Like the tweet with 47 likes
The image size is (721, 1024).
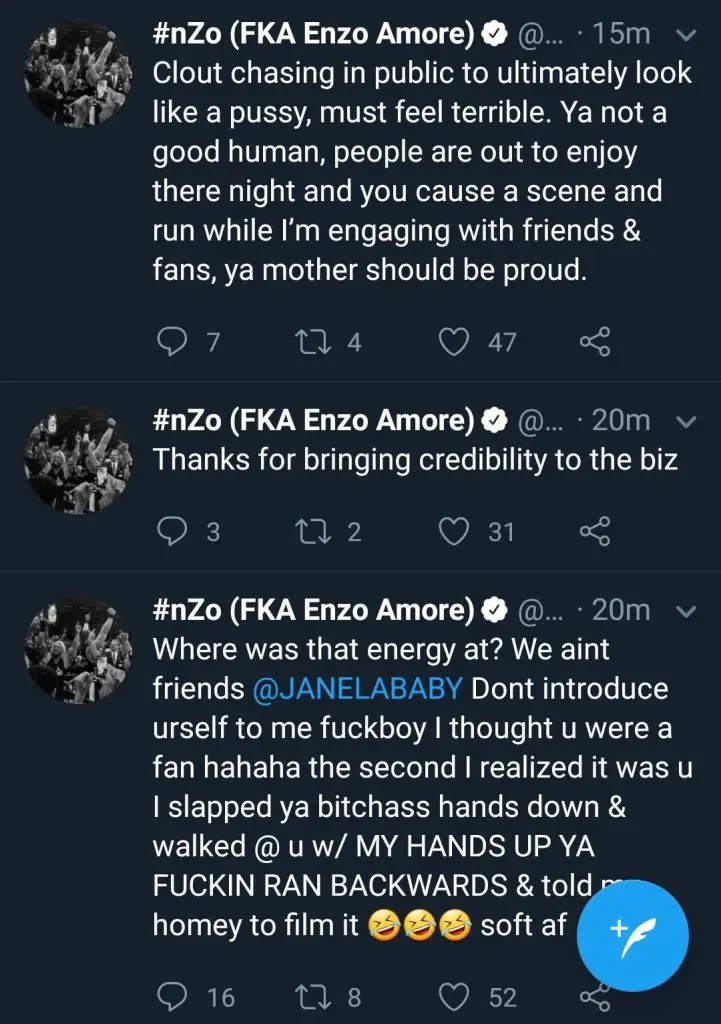coord(456,342)
